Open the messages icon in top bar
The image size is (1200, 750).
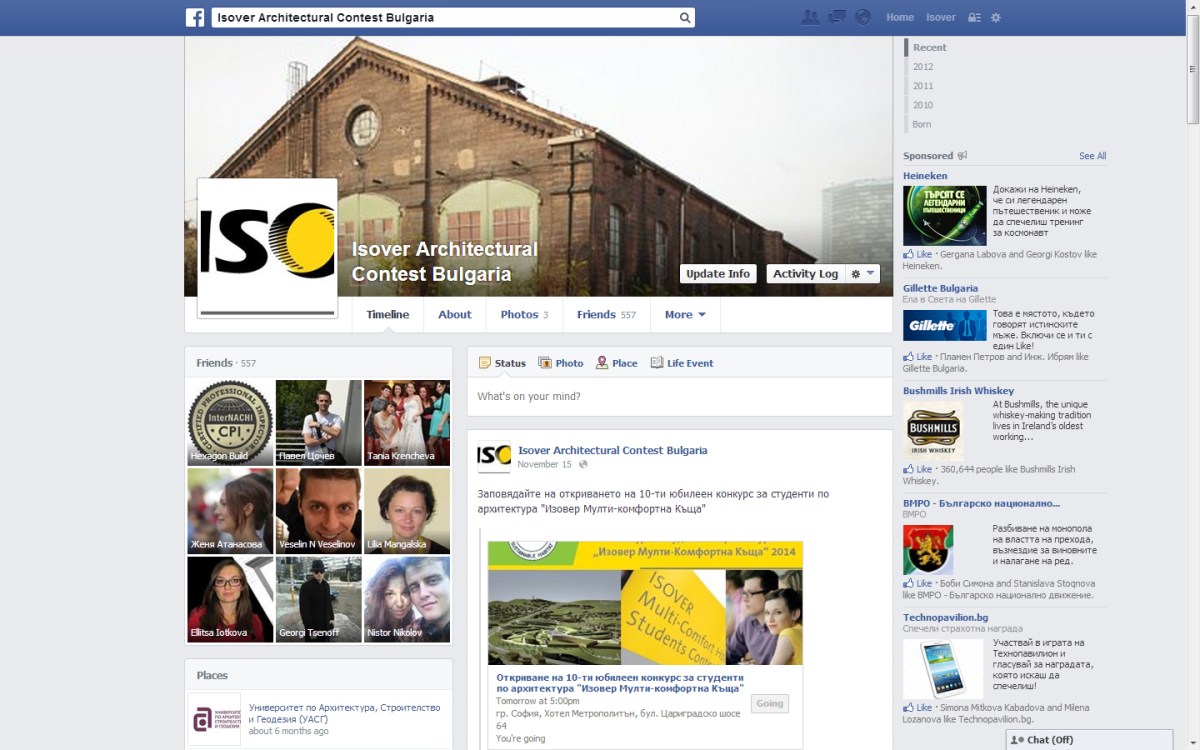837,17
